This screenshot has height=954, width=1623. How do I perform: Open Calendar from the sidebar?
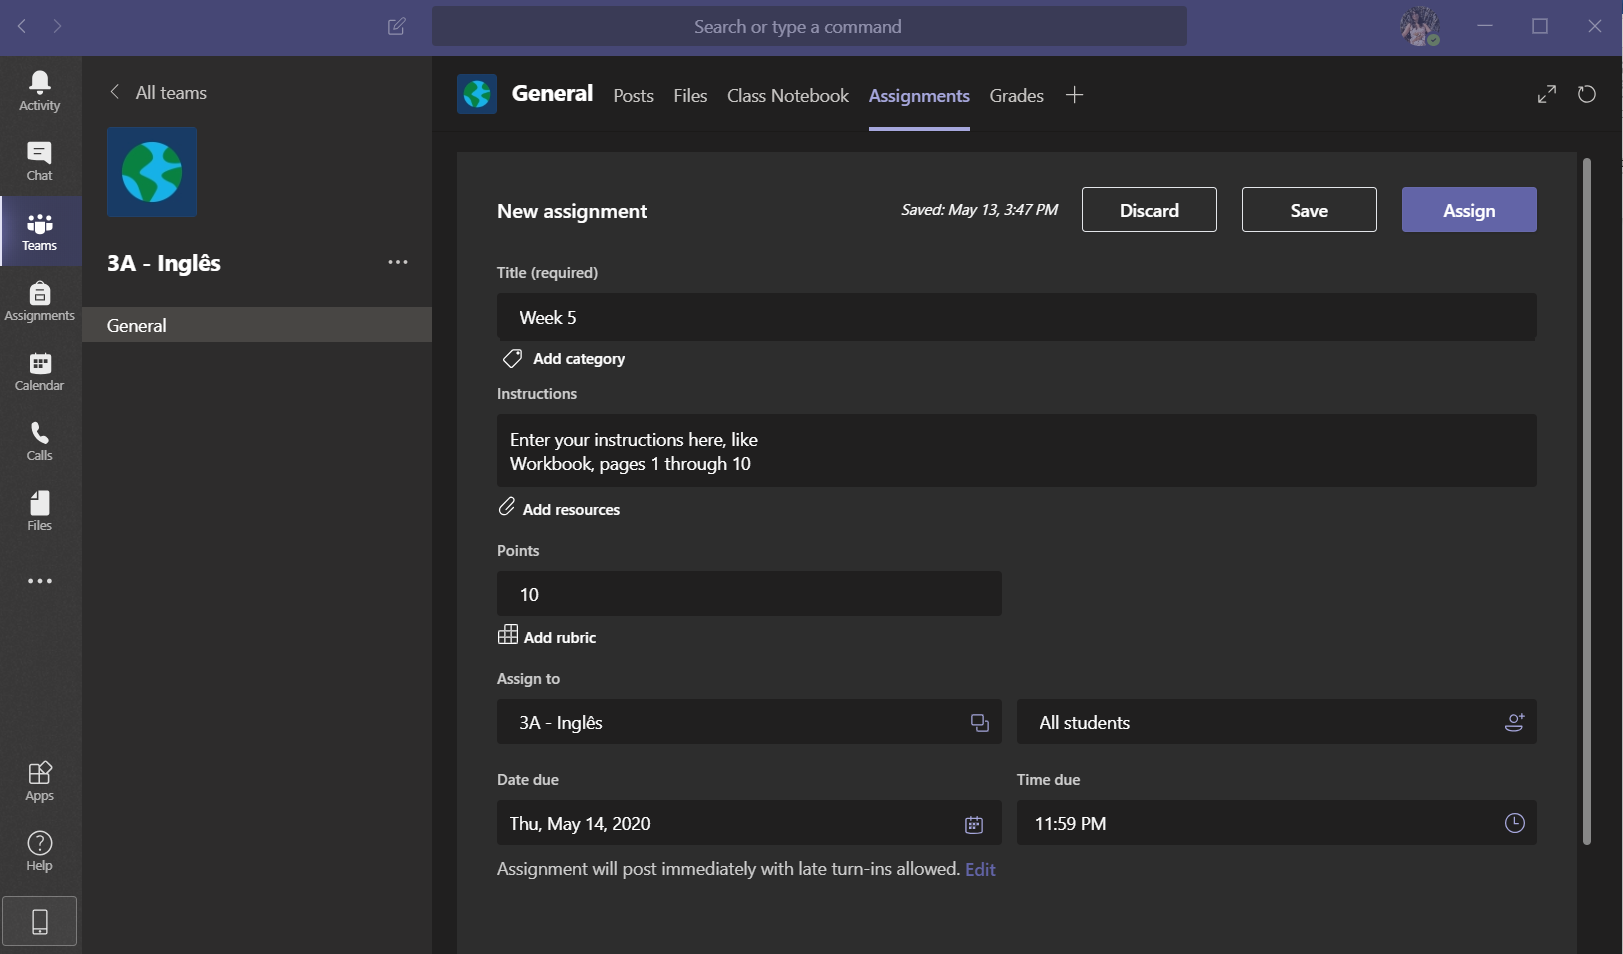(x=40, y=371)
